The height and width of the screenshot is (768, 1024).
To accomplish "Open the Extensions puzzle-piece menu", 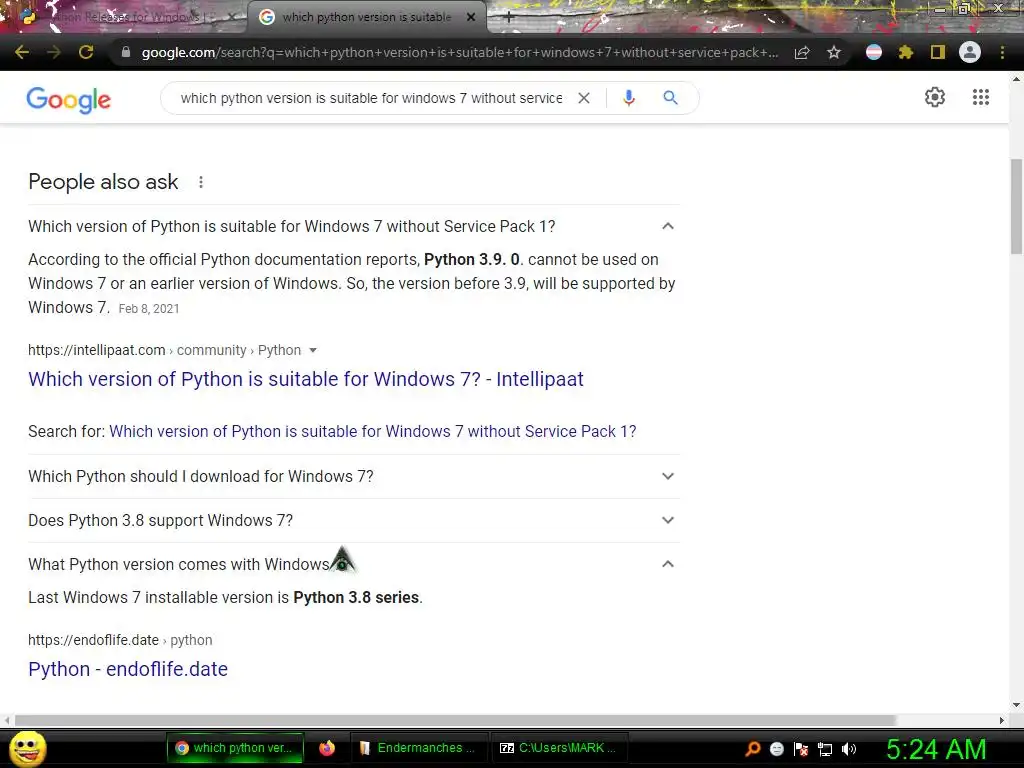I will [905, 52].
